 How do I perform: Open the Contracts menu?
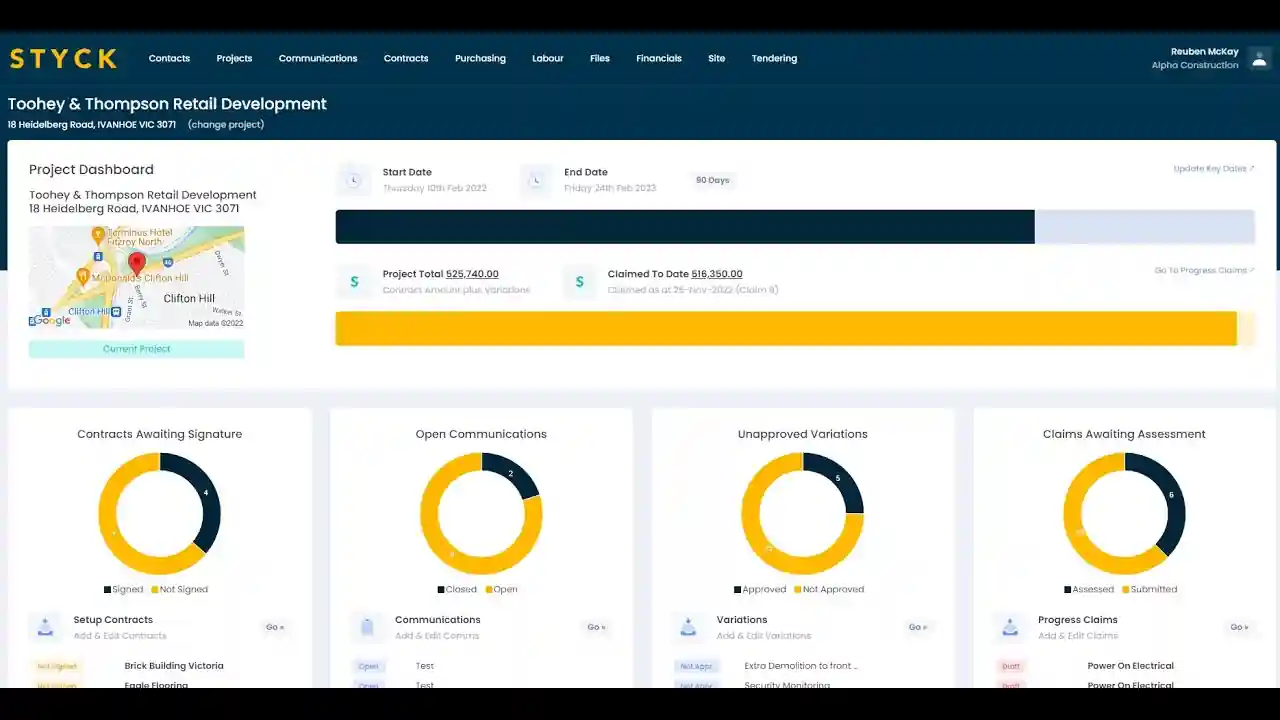pos(406,58)
